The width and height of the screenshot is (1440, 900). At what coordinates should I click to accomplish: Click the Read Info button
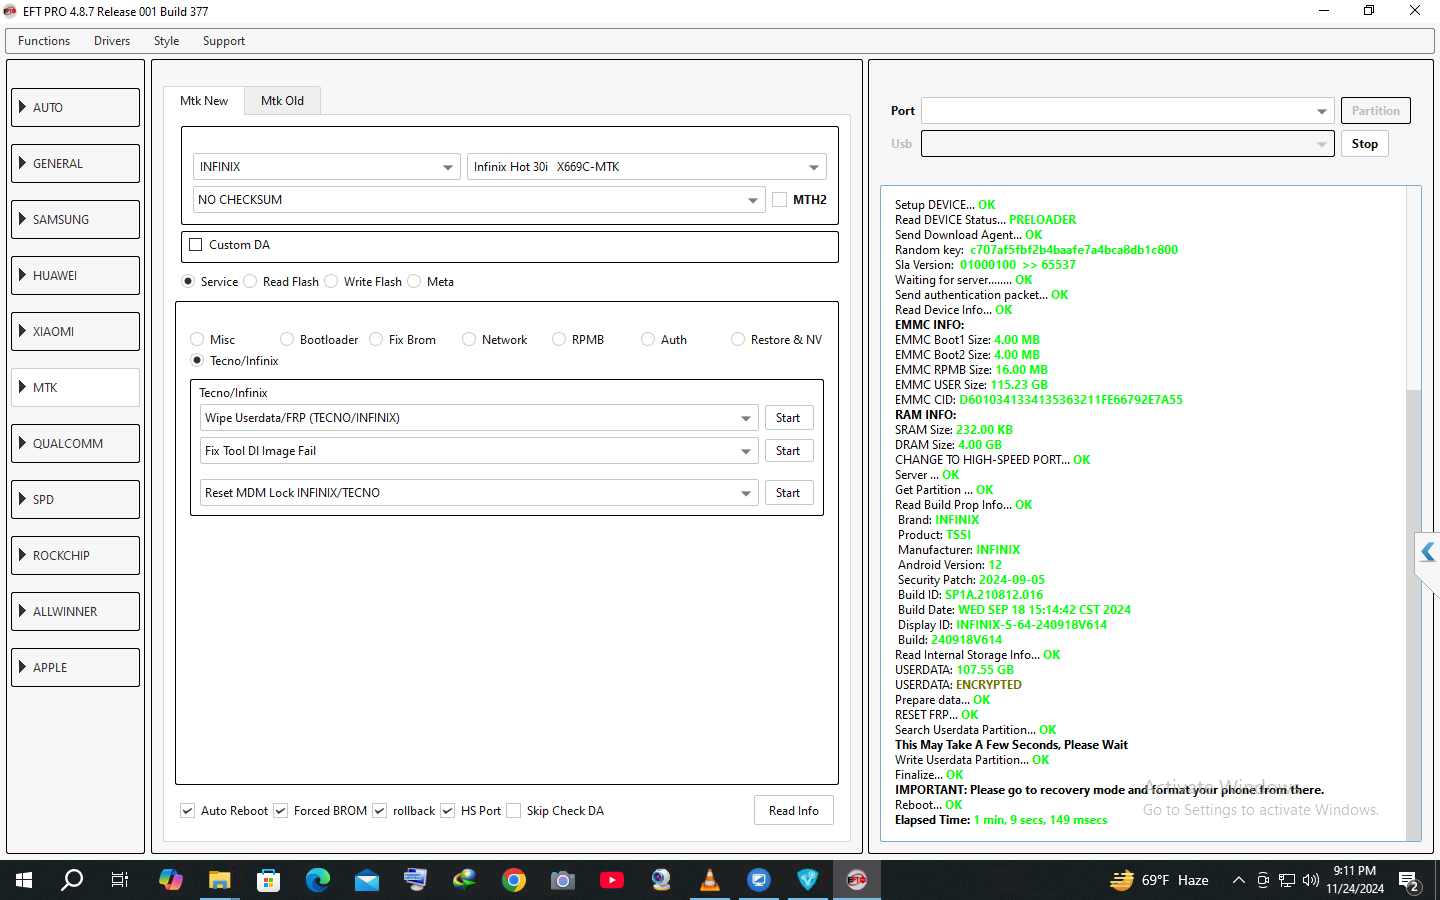point(794,811)
